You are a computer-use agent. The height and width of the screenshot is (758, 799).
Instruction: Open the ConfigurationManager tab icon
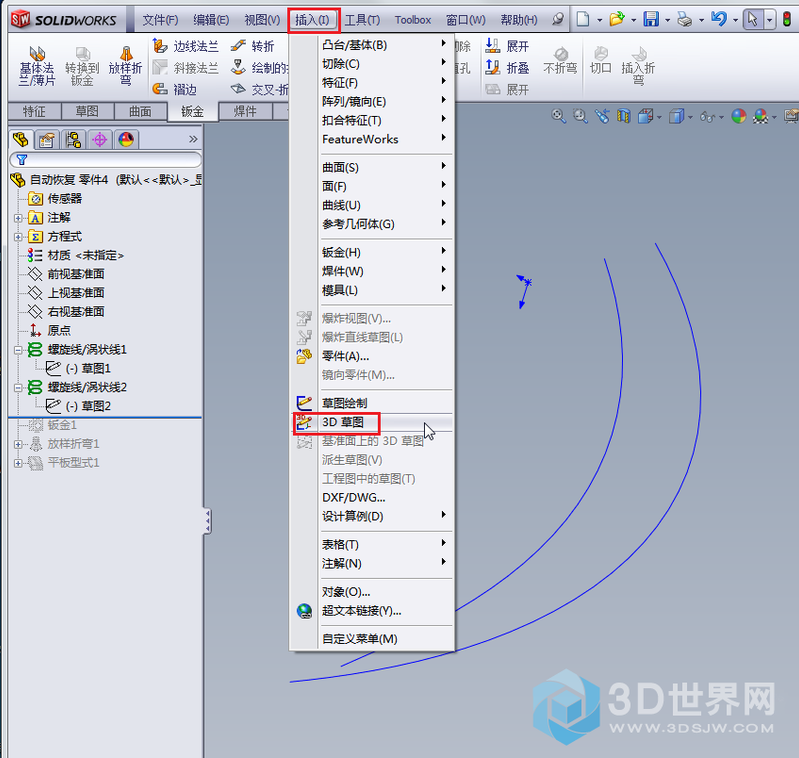point(73,140)
